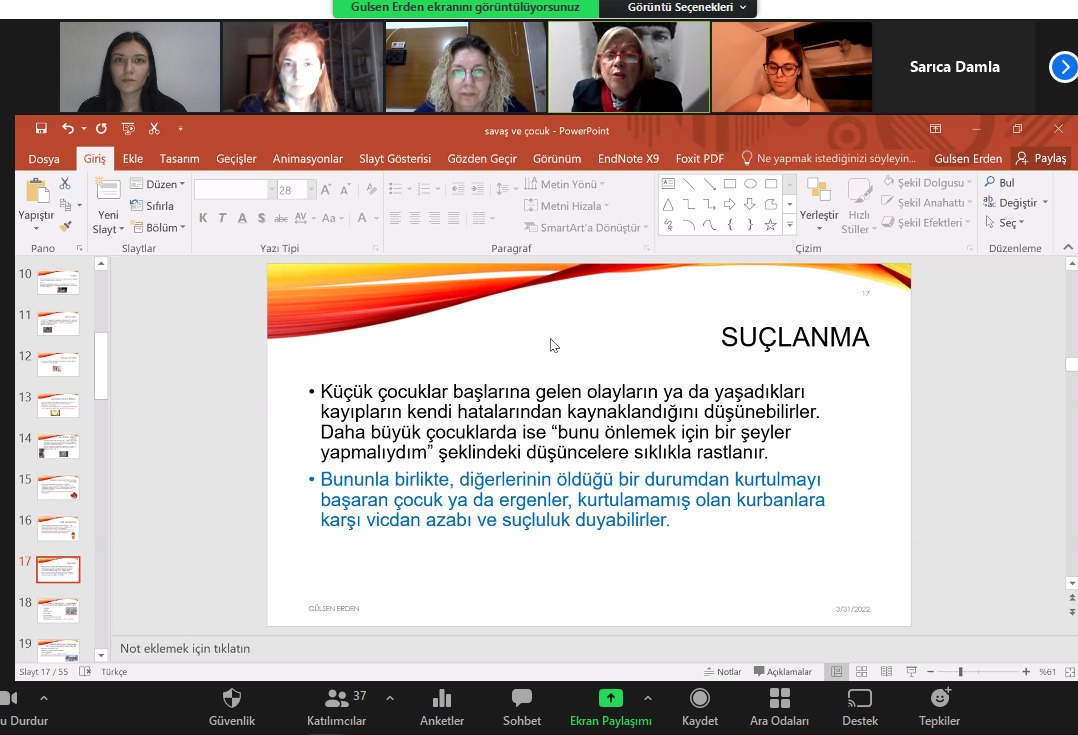Viewport: 1078px width, 735px height.
Task: Switch to the Animasyonlar tab
Action: point(308,158)
